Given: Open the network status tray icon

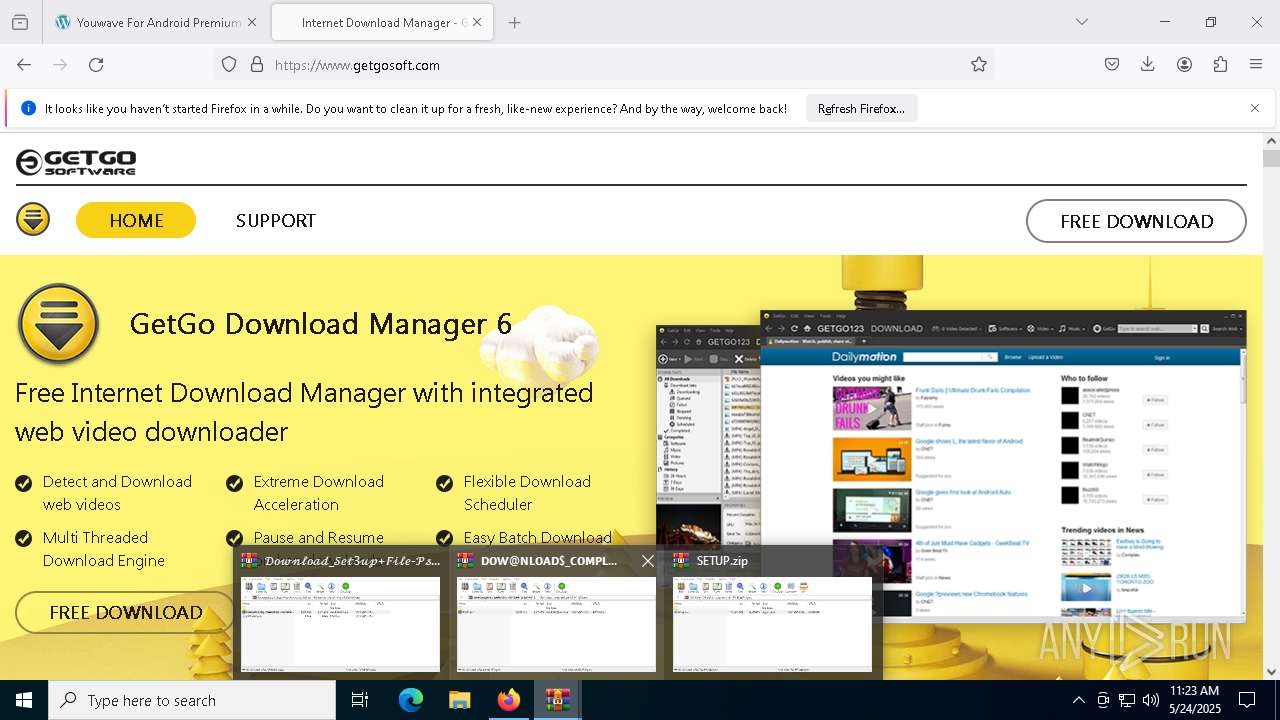Looking at the screenshot, I should pyautogui.click(x=1127, y=700).
